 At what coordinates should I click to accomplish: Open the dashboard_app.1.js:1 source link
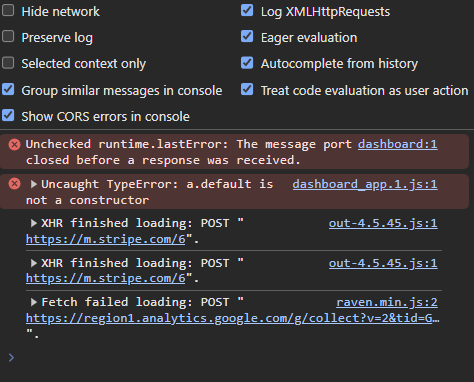(365, 184)
